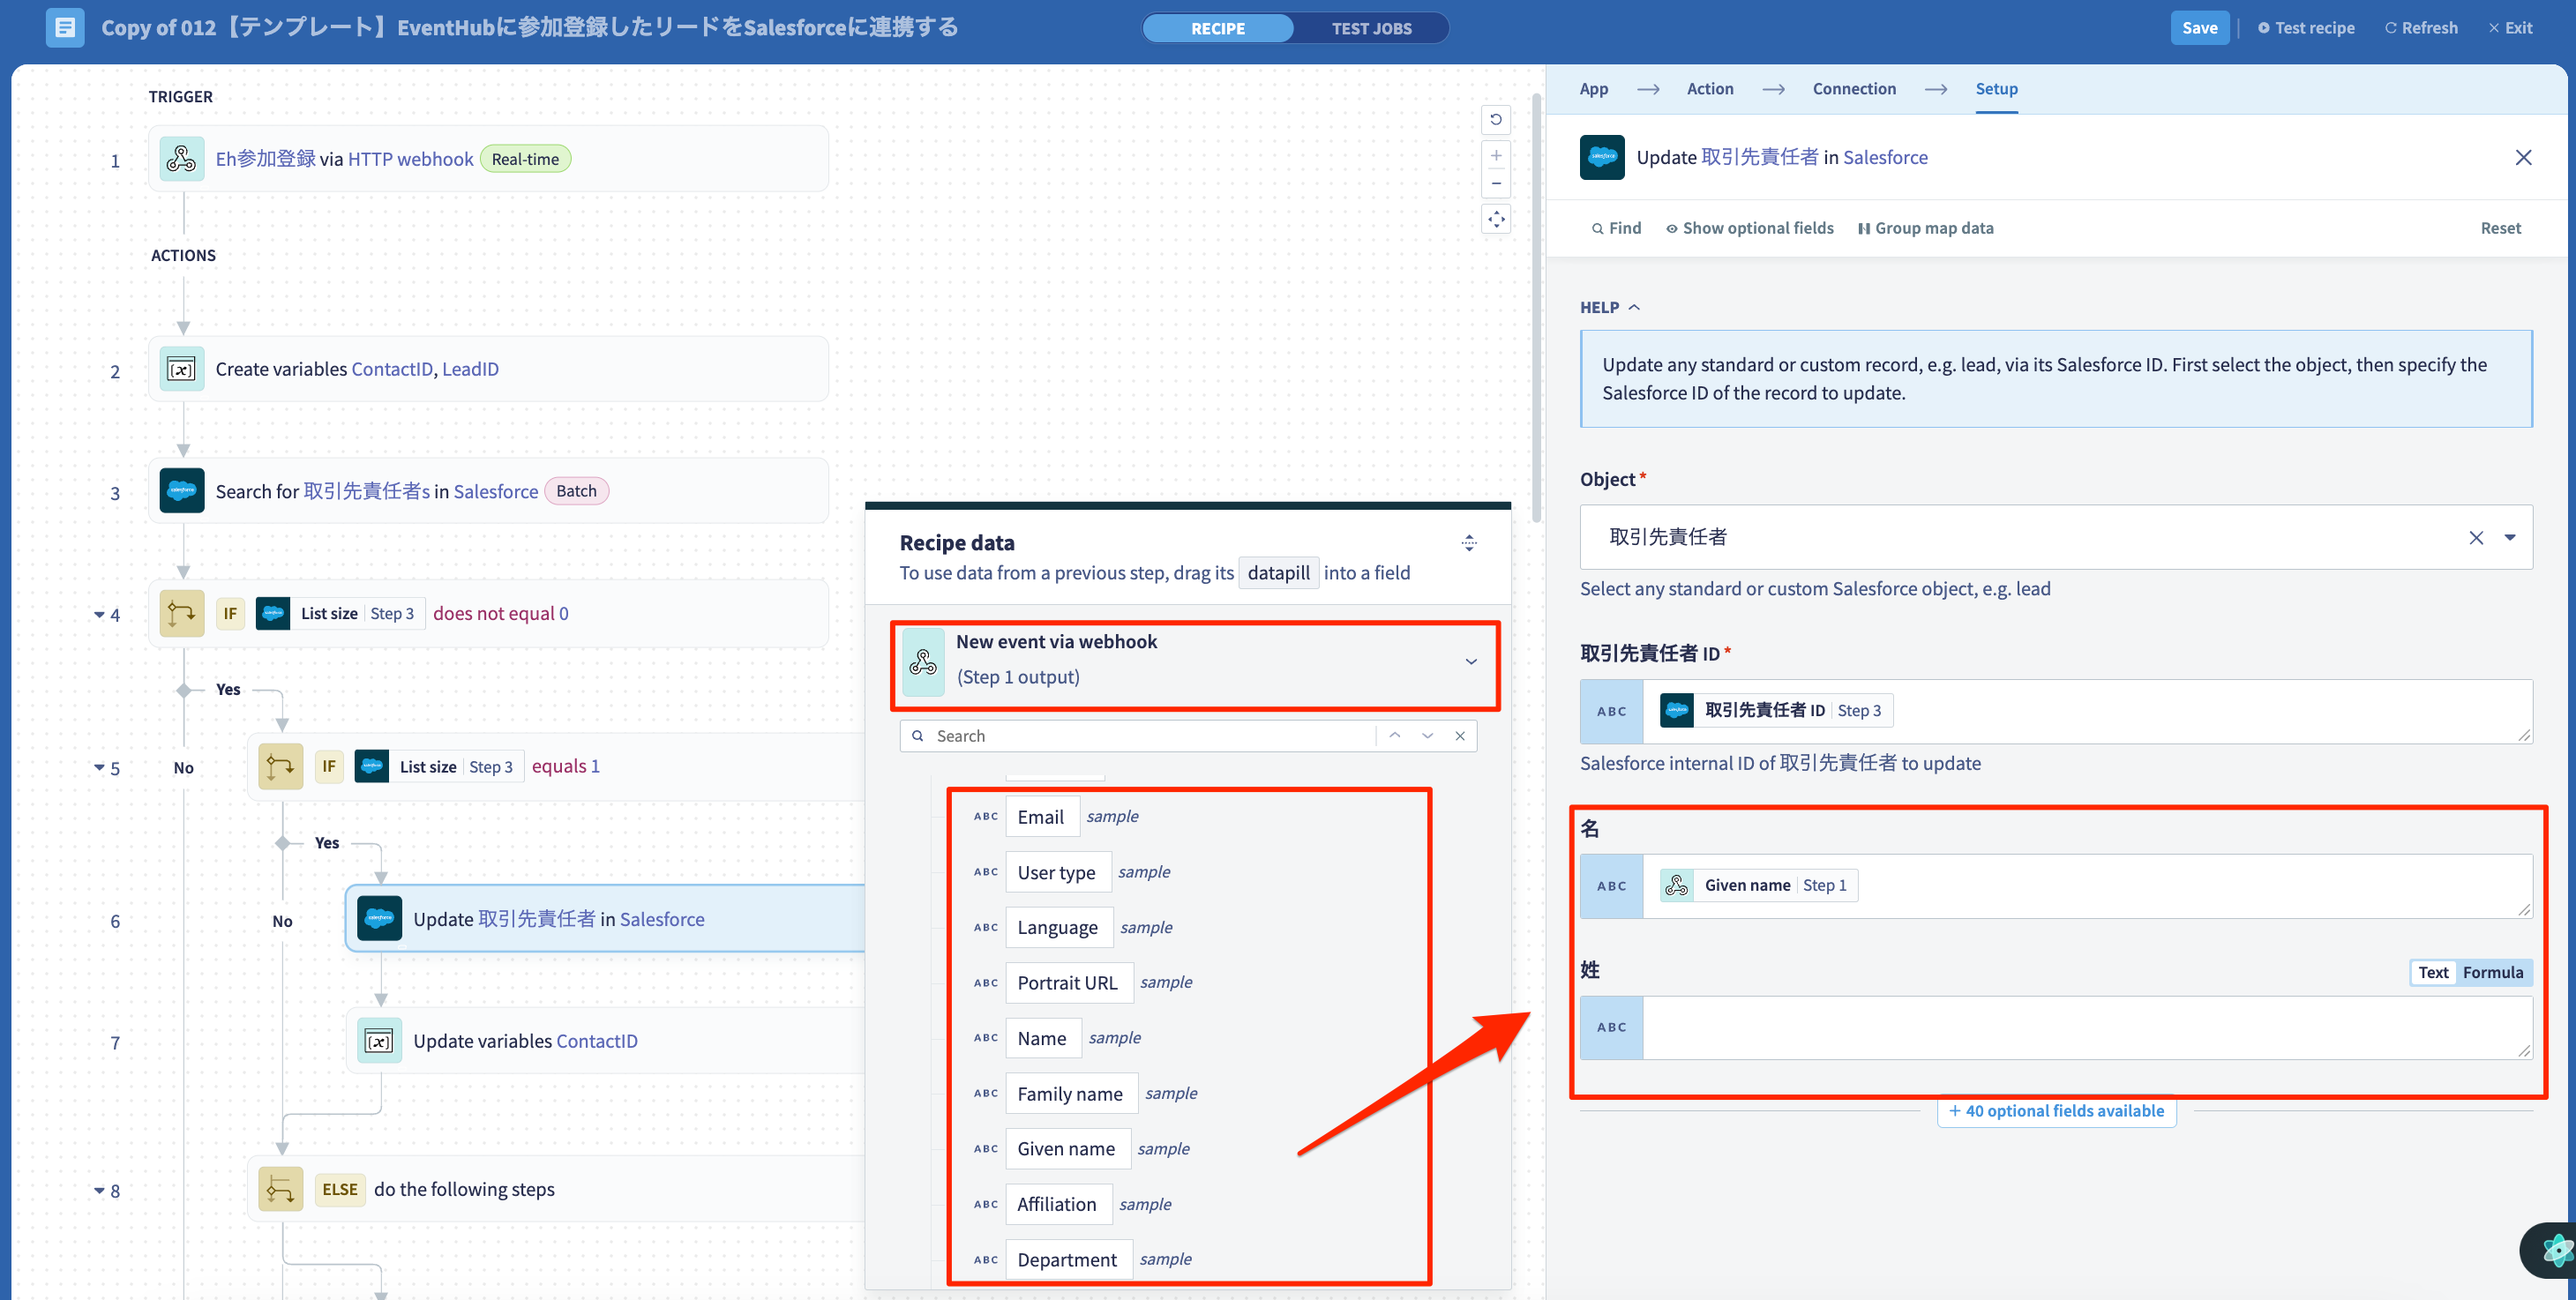Click Refresh in header
2576x1300 pixels.
pos(2420,28)
